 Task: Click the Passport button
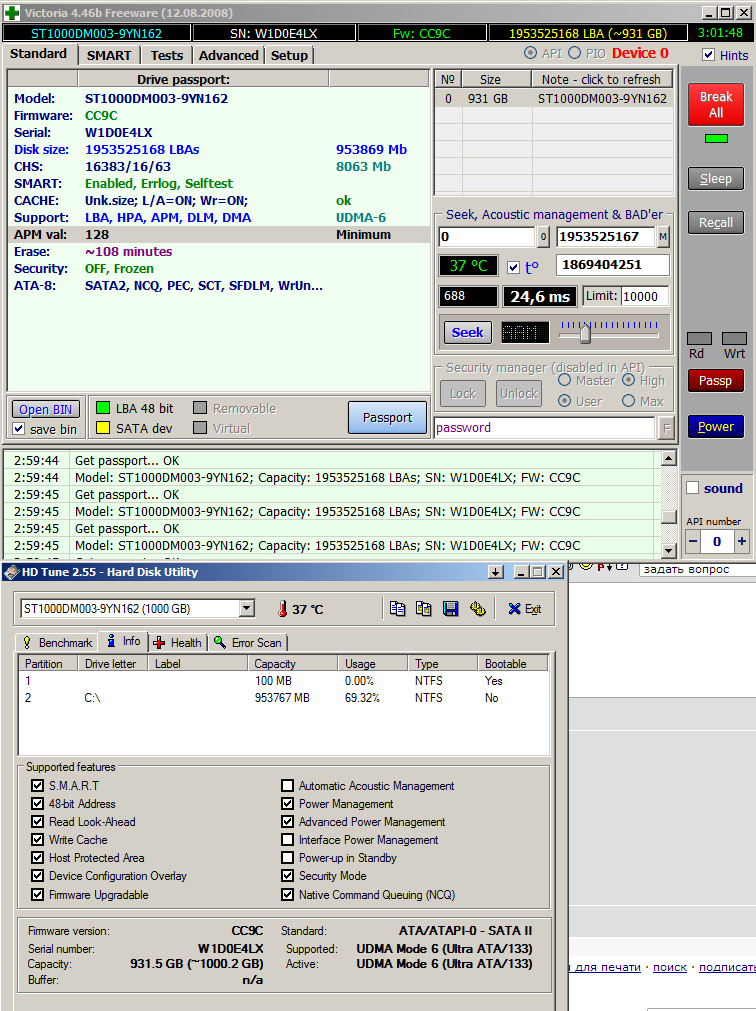(x=387, y=417)
